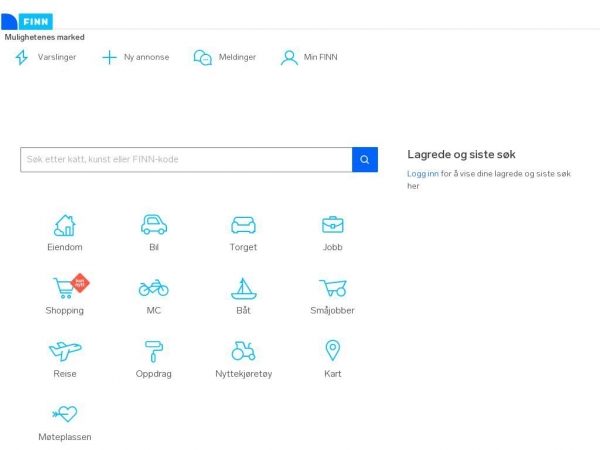Click the Torget category label

[x=243, y=247]
